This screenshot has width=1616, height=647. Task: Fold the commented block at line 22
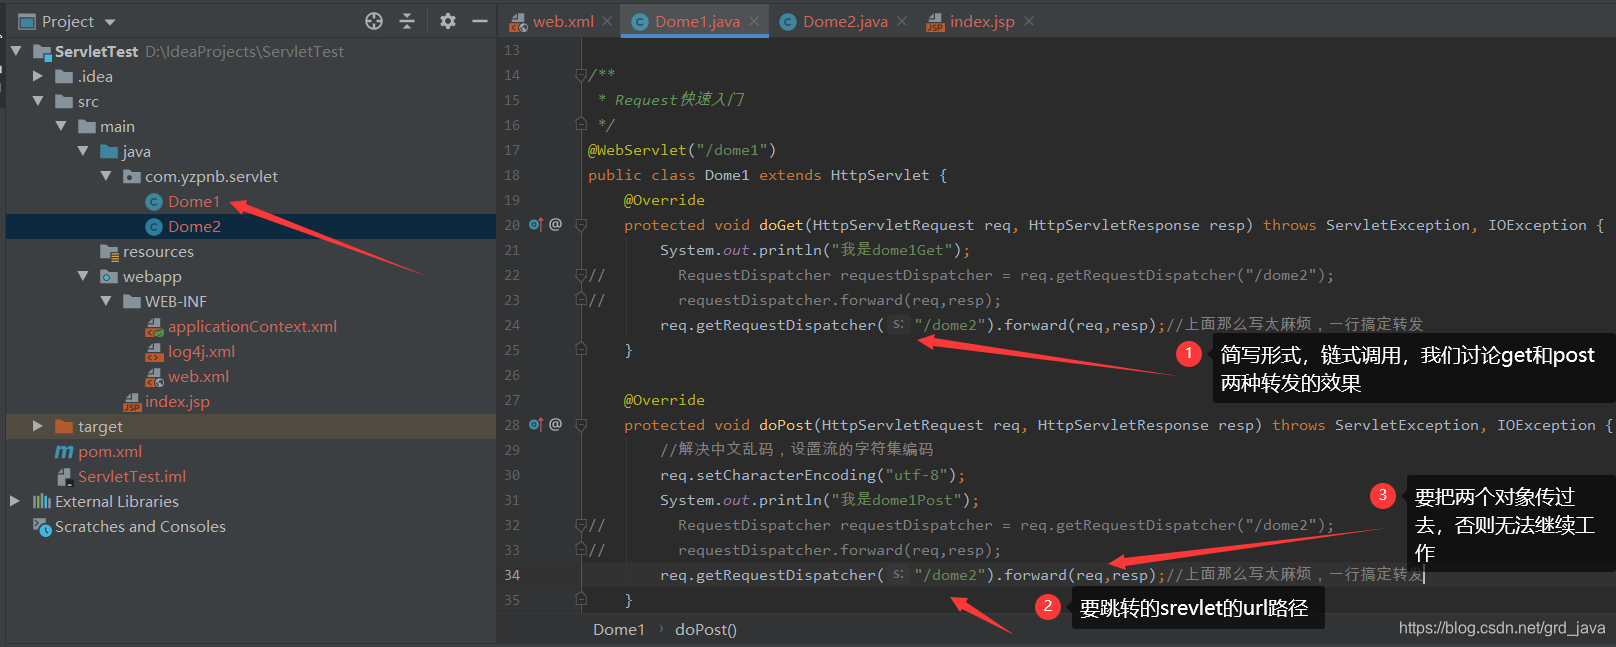coord(581,274)
